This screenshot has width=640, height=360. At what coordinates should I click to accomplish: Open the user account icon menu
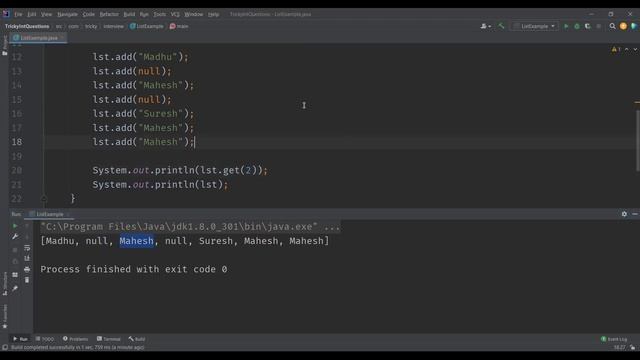(x=485, y=26)
